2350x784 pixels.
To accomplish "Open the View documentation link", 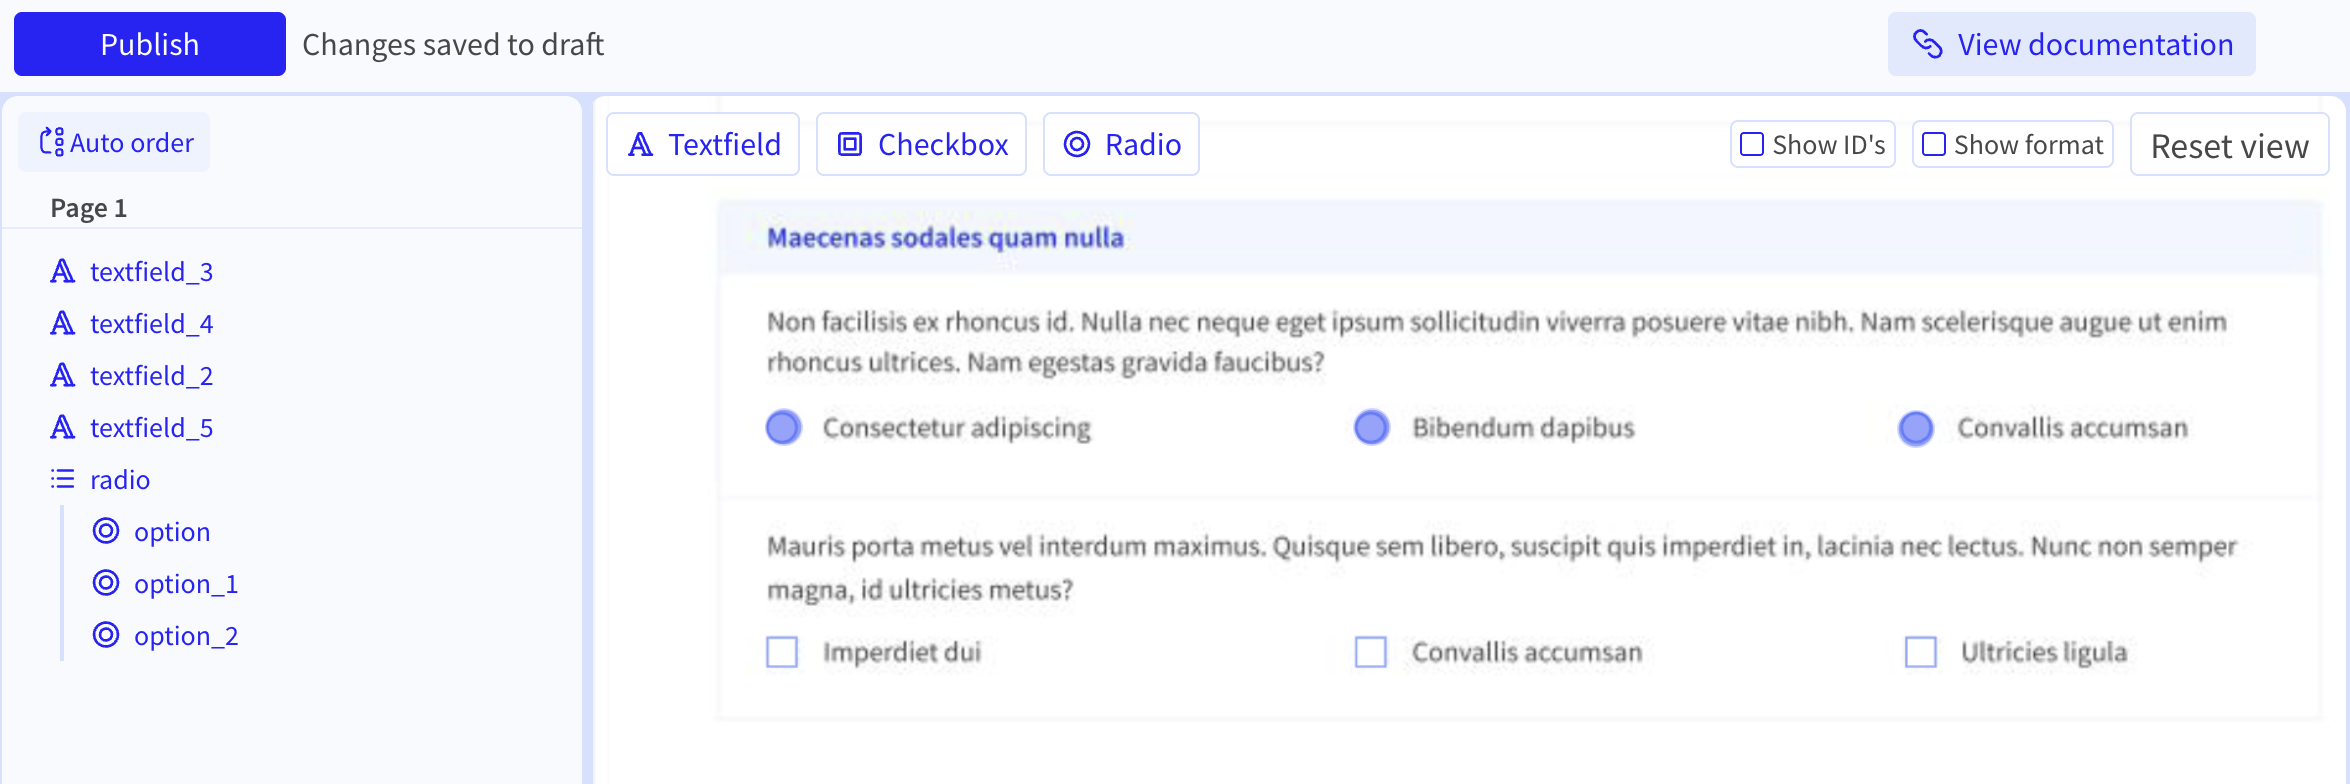I will (x=2071, y=44).
